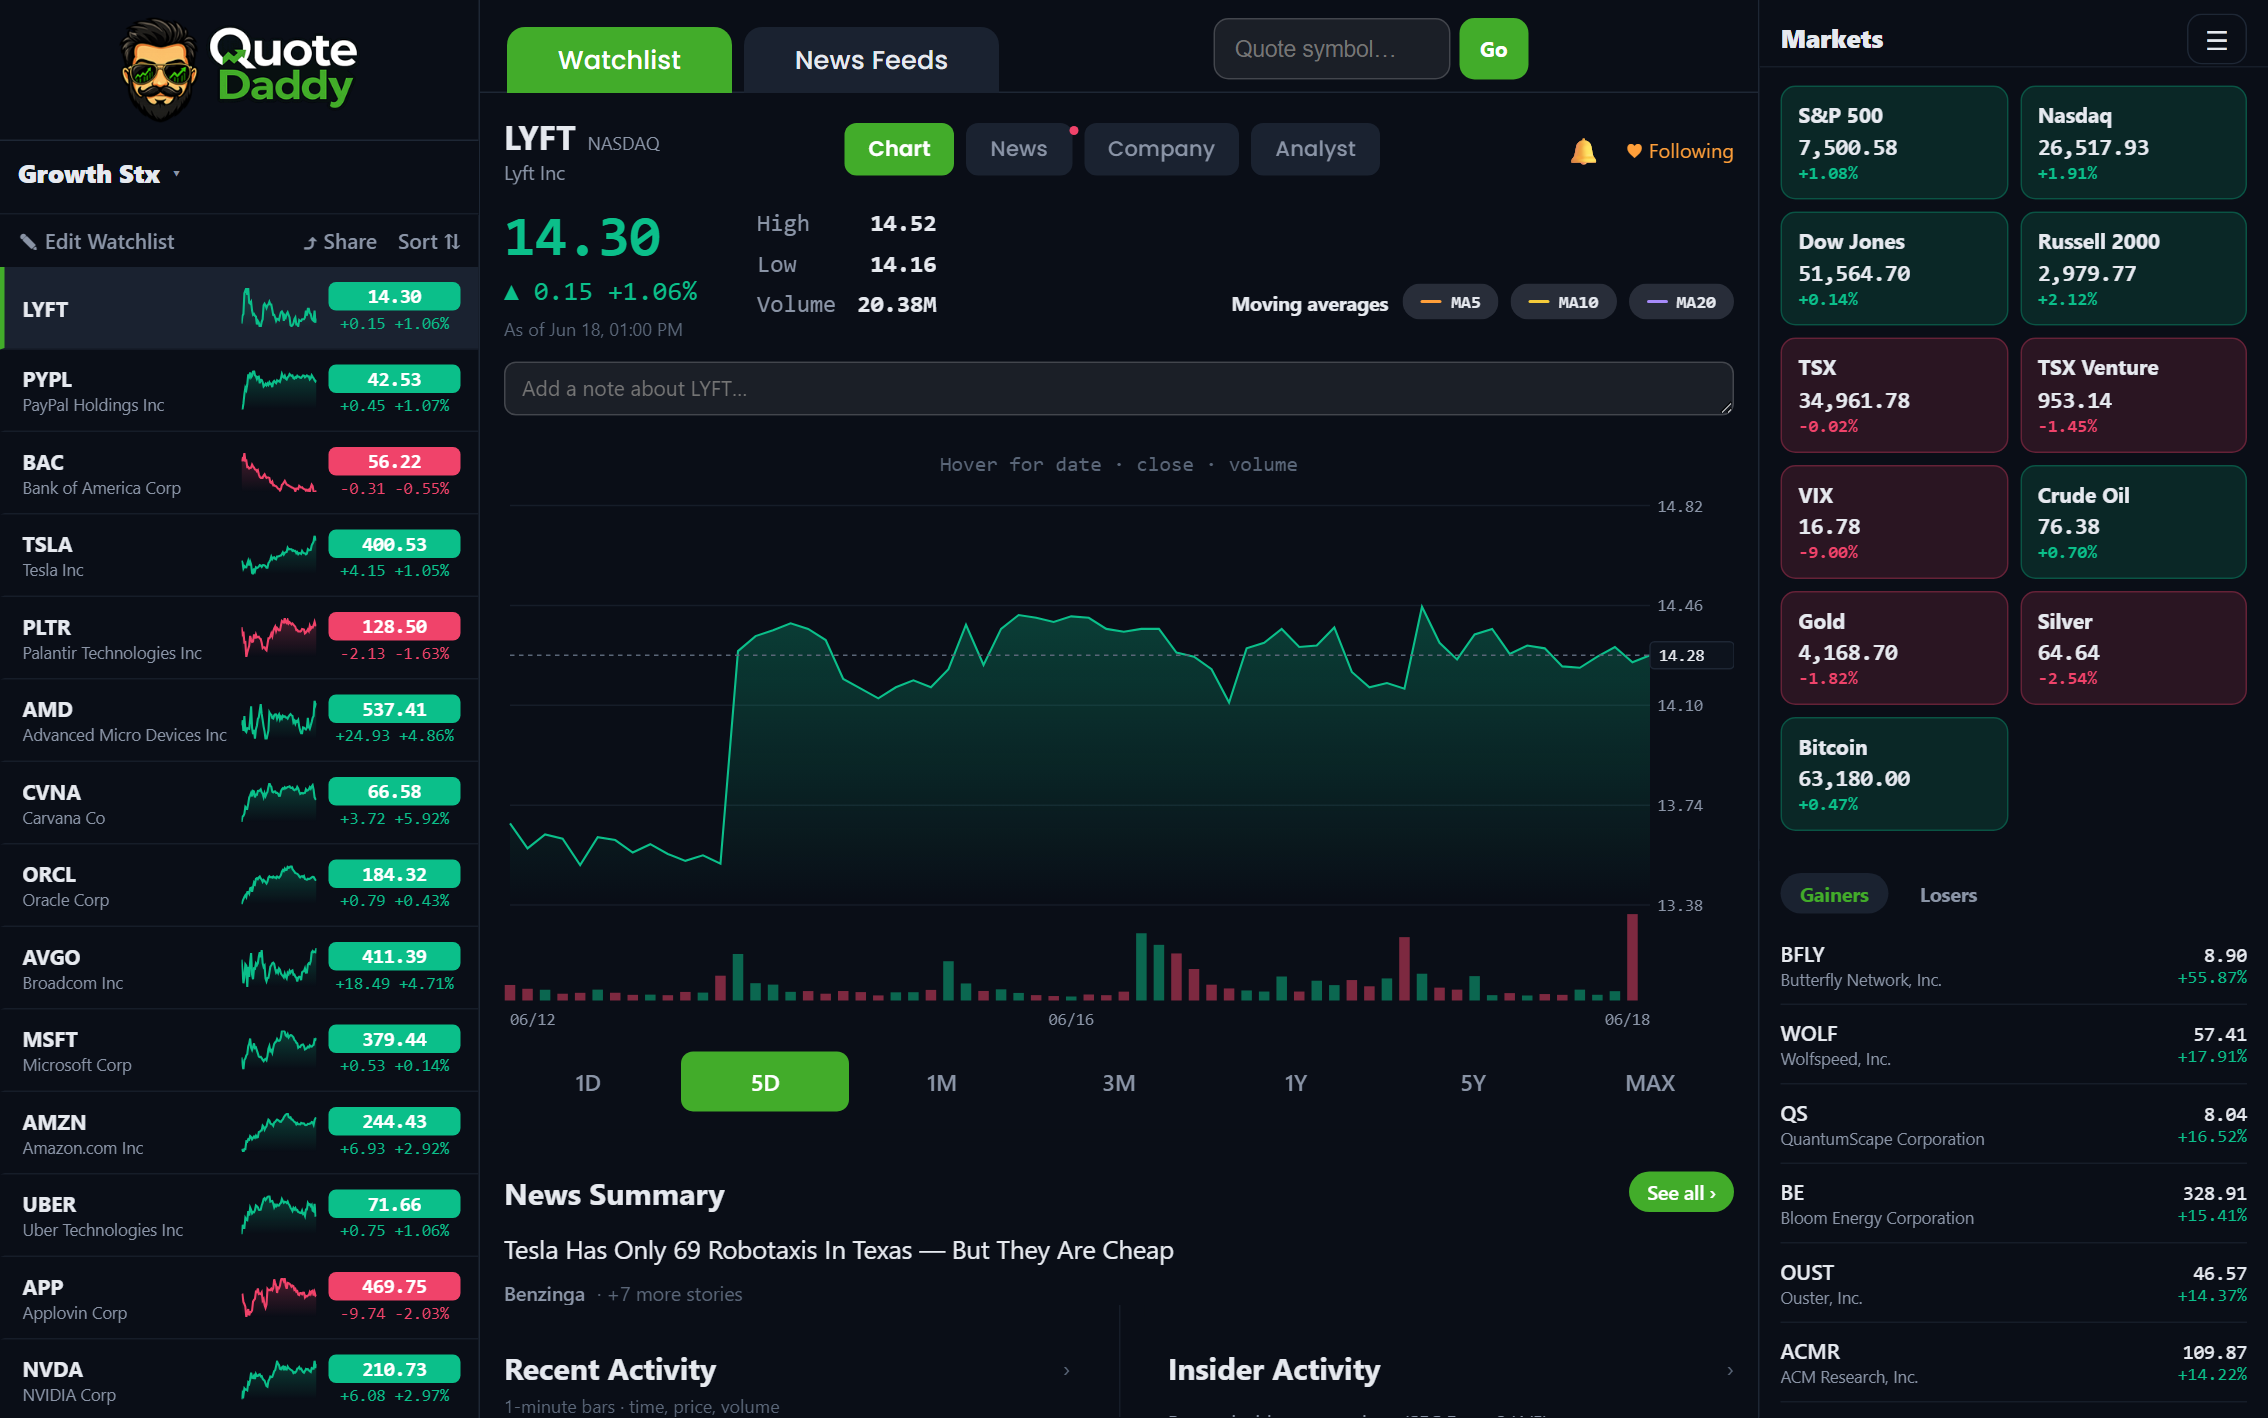Click the PLTR sparkline chart in watchlist
This screenshot has width=2268, height=1418.
[279, 639]
